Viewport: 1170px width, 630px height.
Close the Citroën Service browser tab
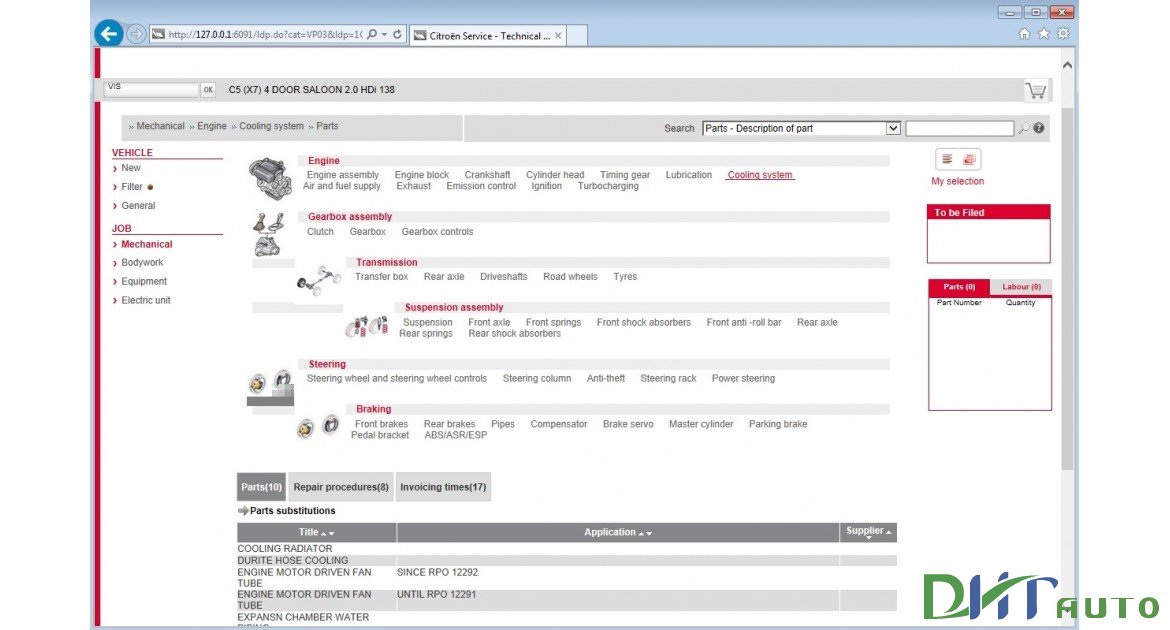point(557,35)
